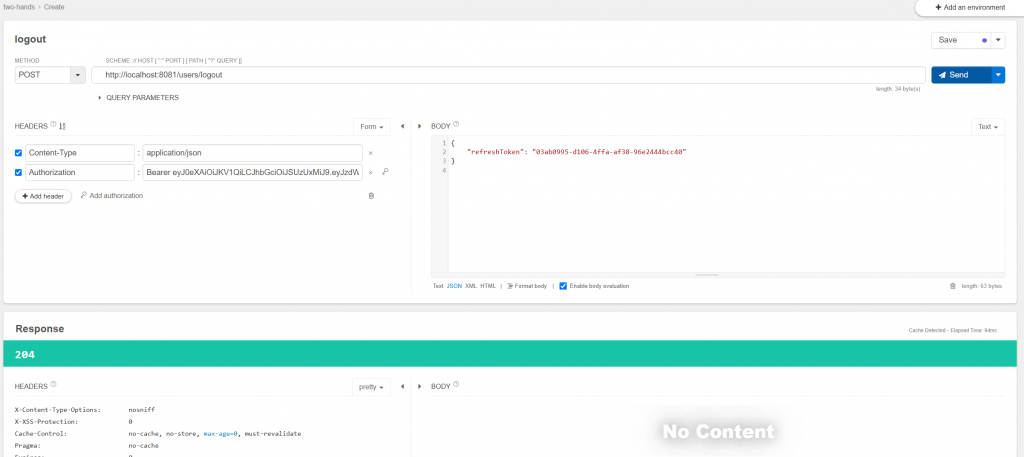Open help icon beside request HEADERS label

tap(53, 125)
